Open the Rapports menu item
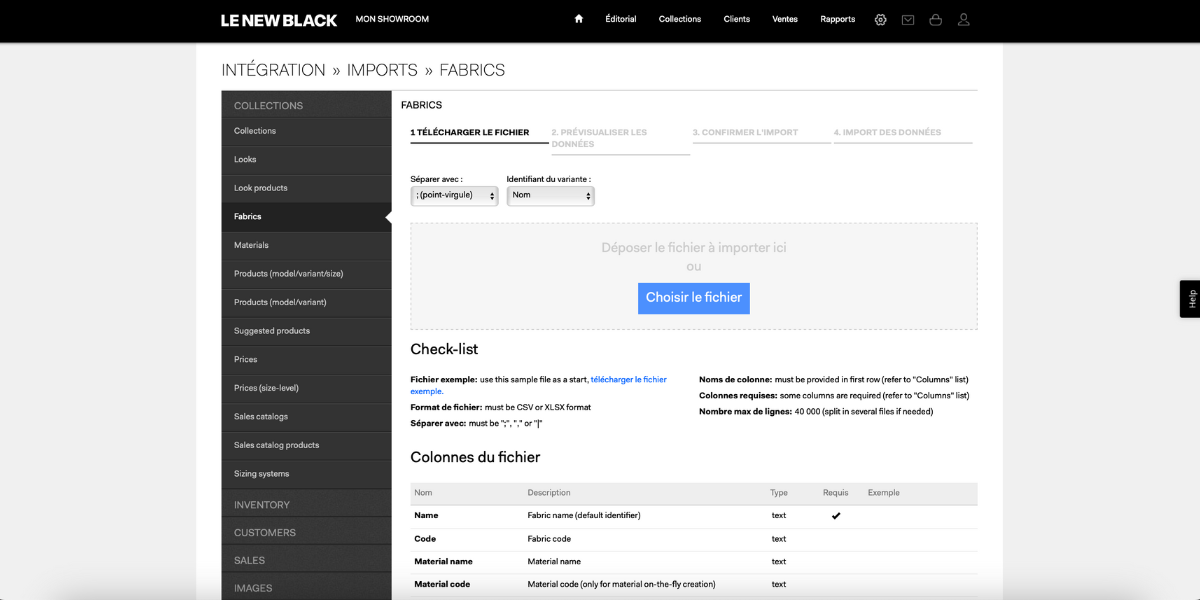Image resolution: width=1200 pixels, height=600 pixels. coord(837,19)
